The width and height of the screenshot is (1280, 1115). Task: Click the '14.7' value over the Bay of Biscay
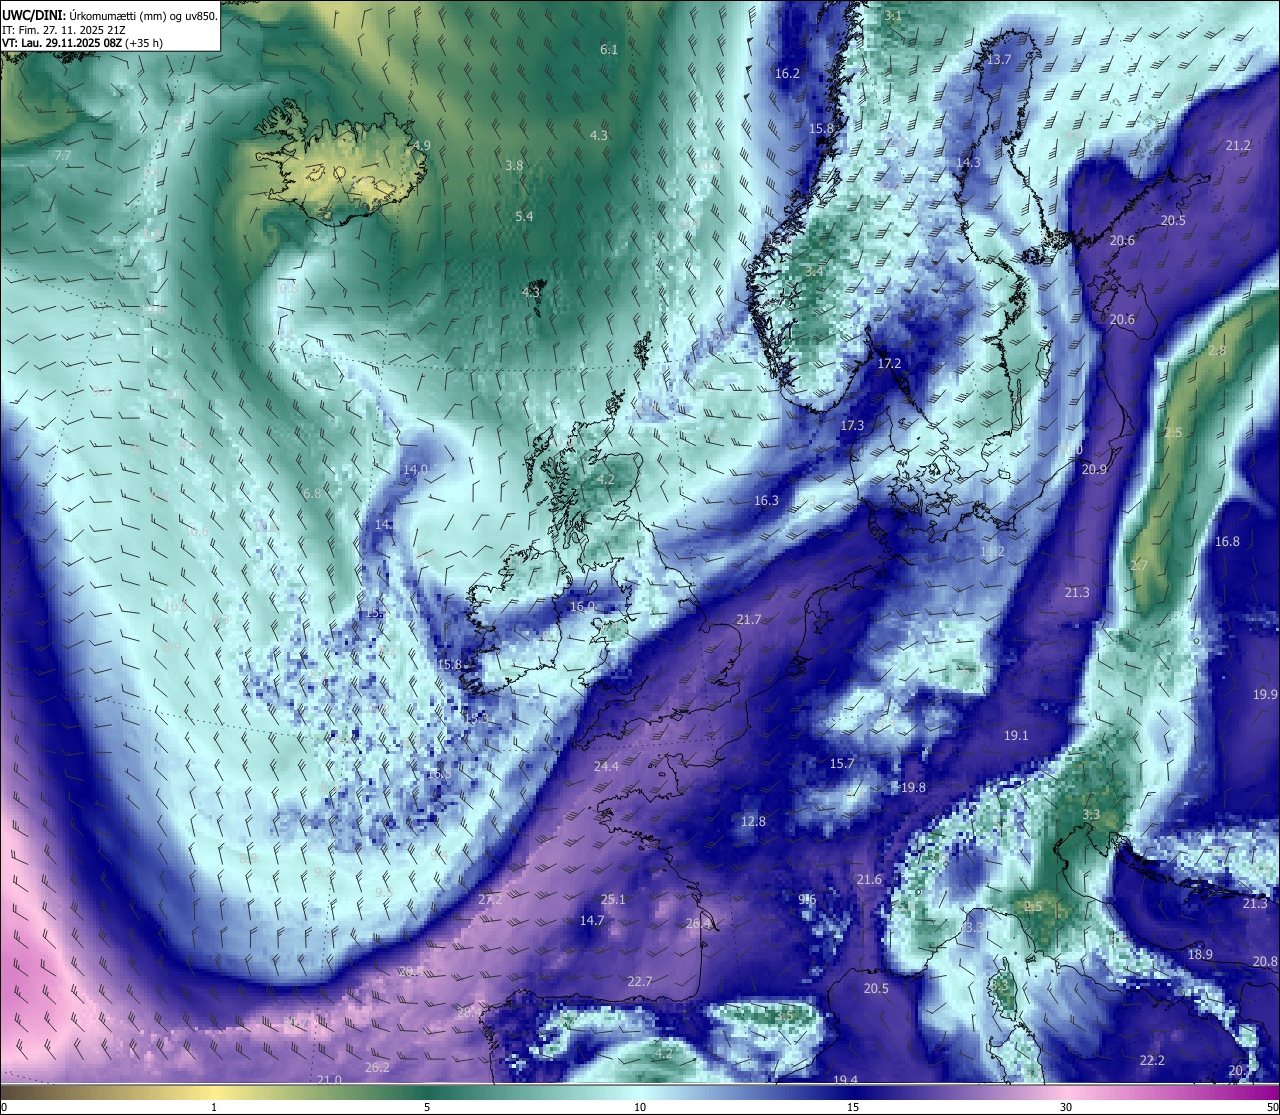point(592,920)
